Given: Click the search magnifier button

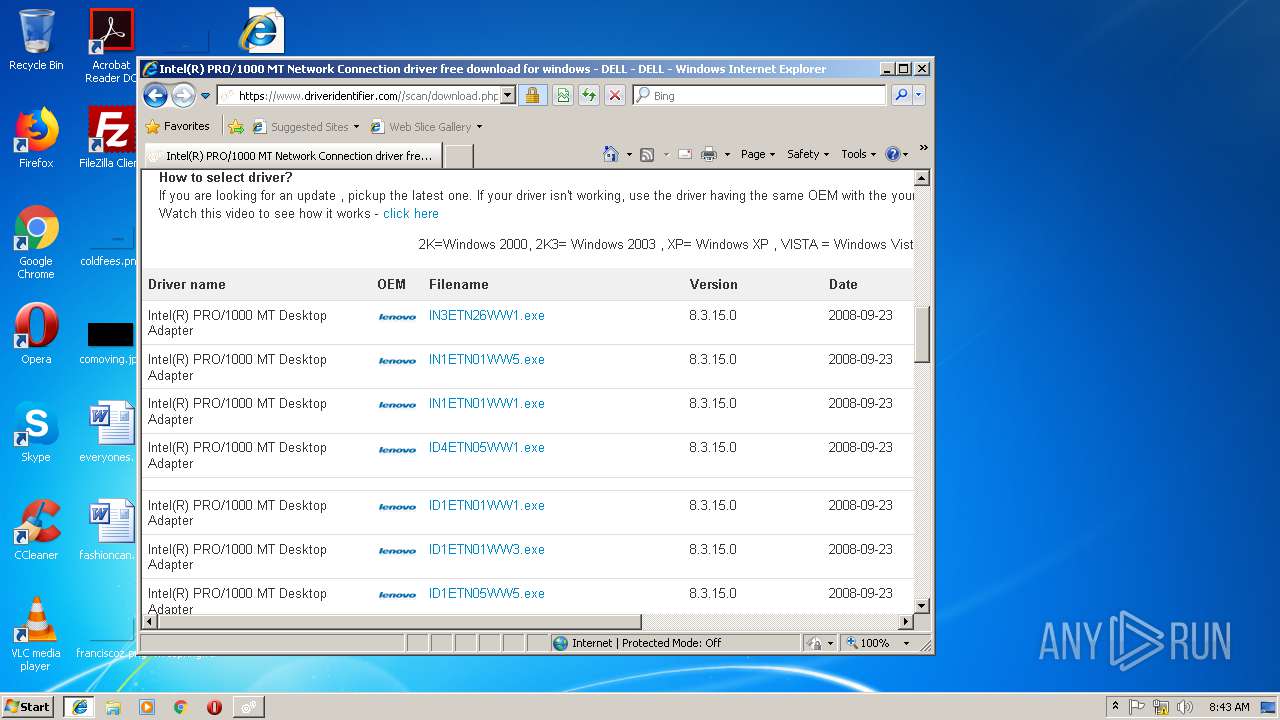Looking at the screenshot, I should (x=901, y=96).
